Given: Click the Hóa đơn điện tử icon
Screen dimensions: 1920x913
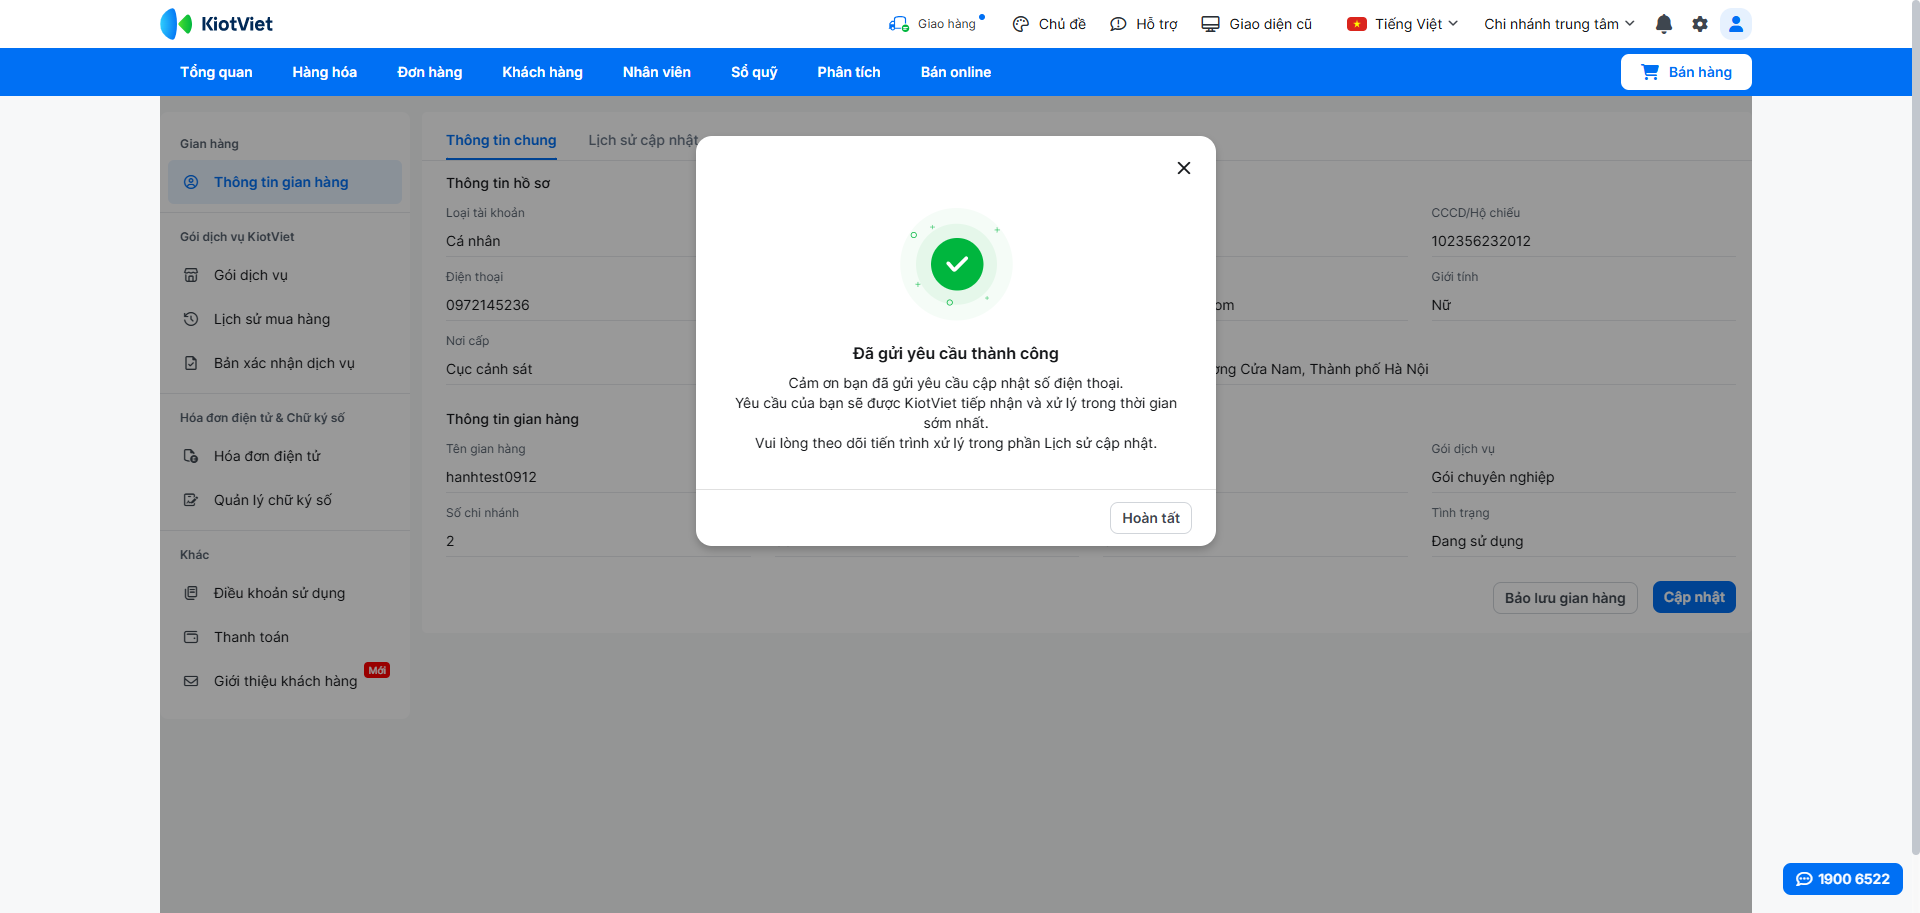Looking at the screenshot, I should click(x=191, y=456).
